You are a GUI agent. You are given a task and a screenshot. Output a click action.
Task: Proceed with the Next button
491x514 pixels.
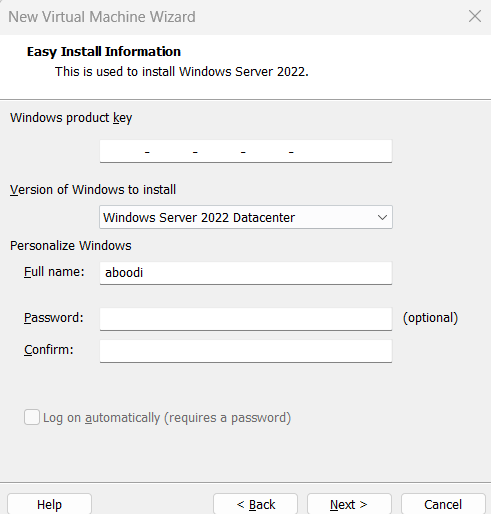click(349, 504)
